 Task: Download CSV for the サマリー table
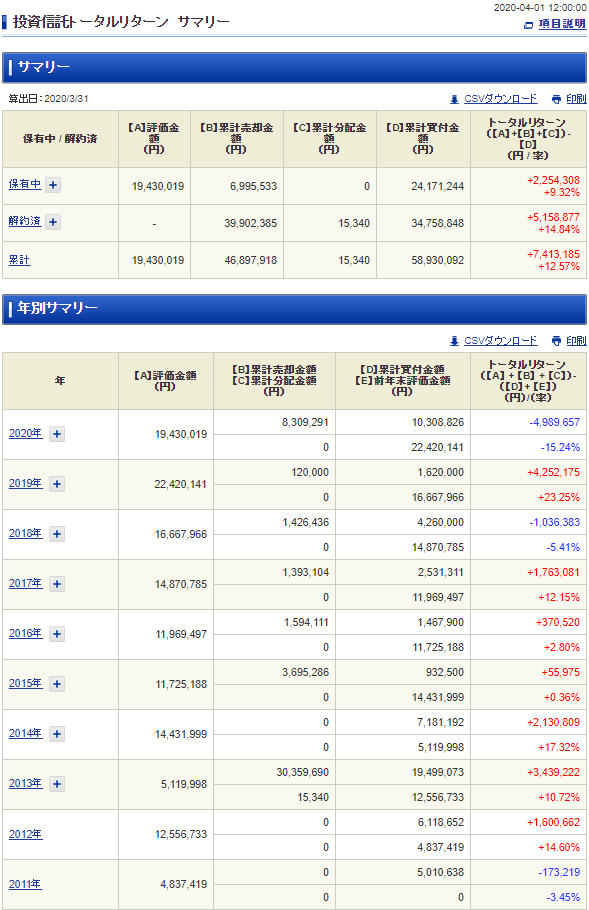tap(500, 99)
